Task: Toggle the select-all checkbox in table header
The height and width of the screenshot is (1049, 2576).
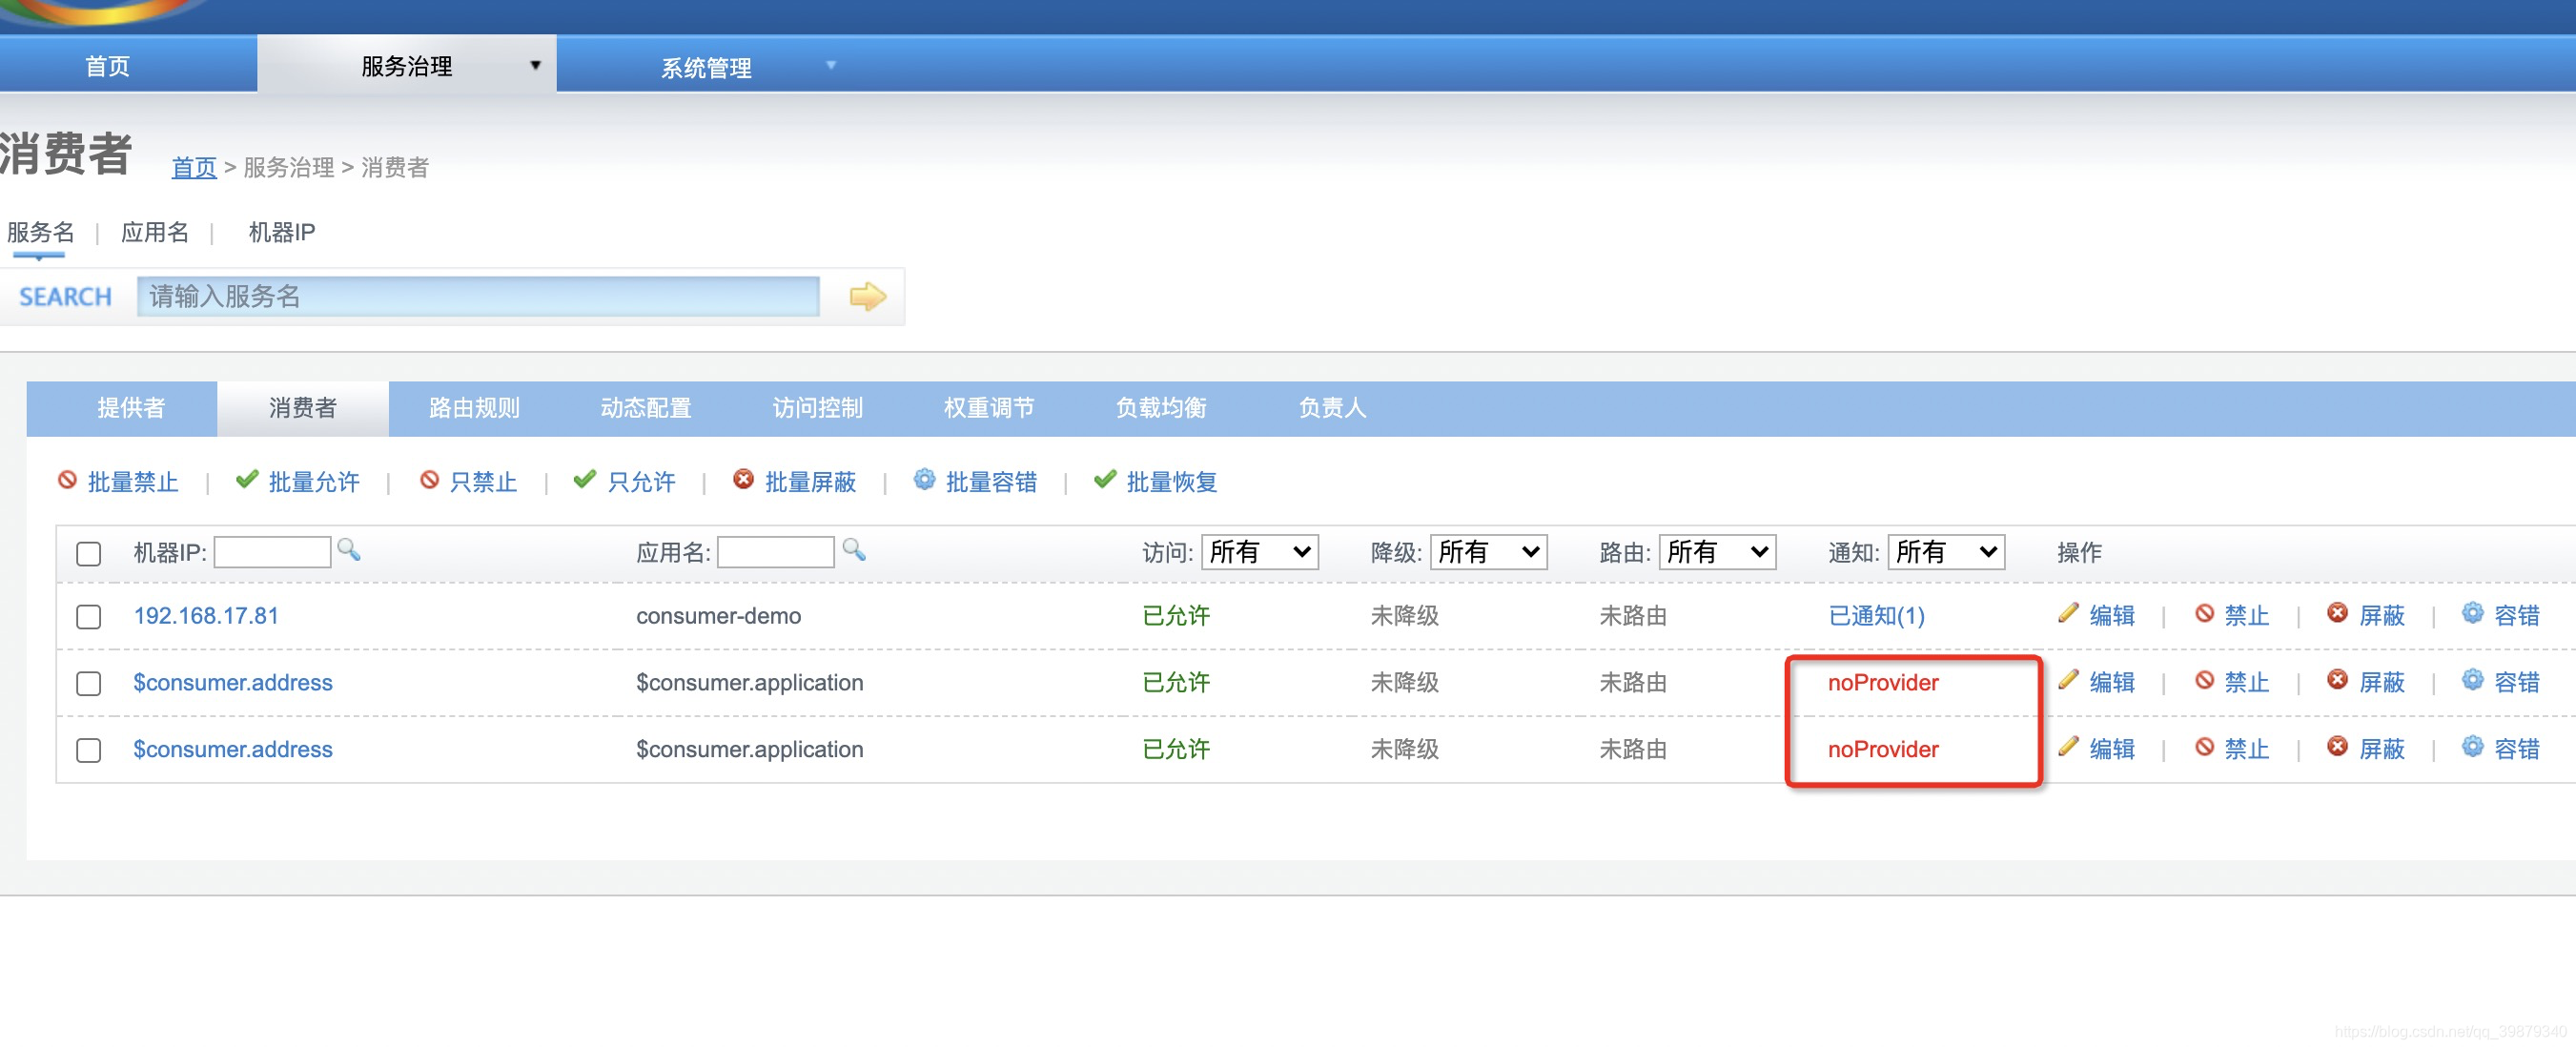Action: (x=89, y=553)
